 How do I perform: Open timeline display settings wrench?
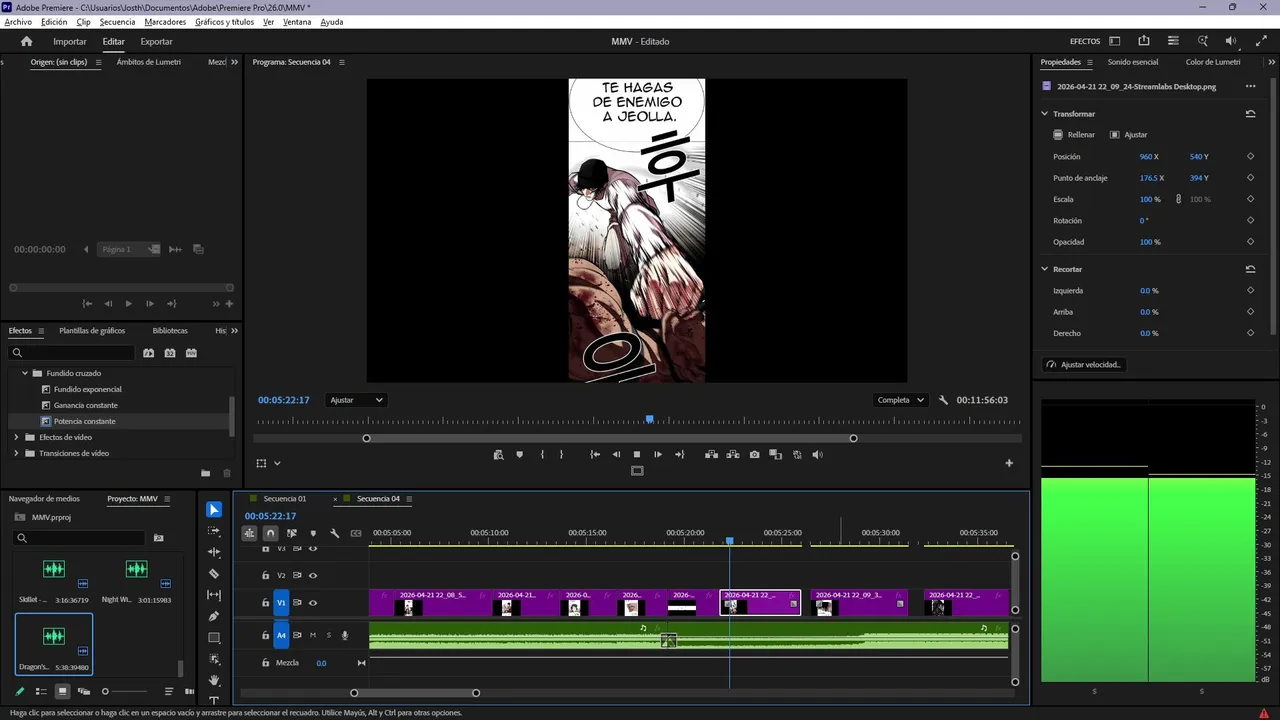(335, 533)
